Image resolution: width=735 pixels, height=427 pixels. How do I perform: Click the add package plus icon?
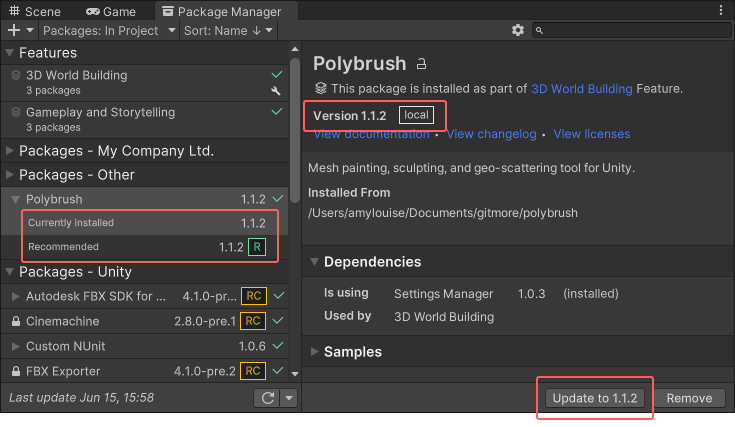[13, 31]
